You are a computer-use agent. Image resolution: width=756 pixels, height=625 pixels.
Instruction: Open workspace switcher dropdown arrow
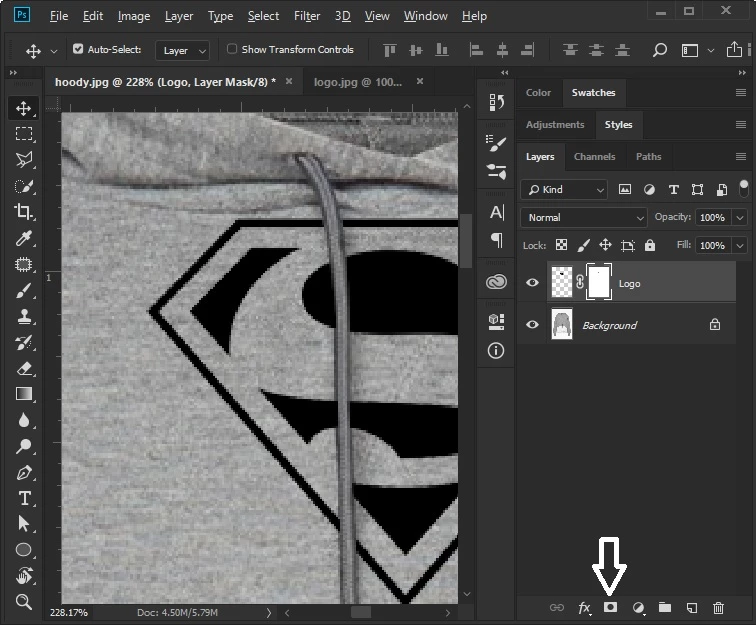(x=711, y=50)
